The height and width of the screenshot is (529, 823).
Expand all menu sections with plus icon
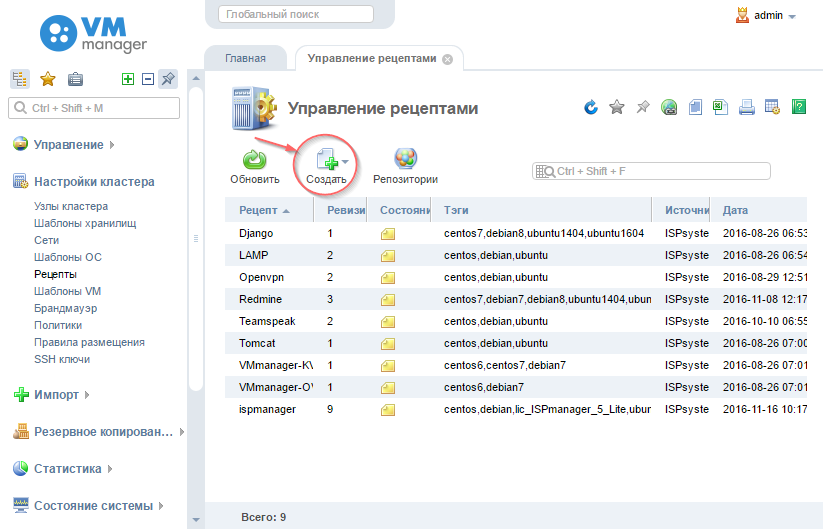pos(128,79)
